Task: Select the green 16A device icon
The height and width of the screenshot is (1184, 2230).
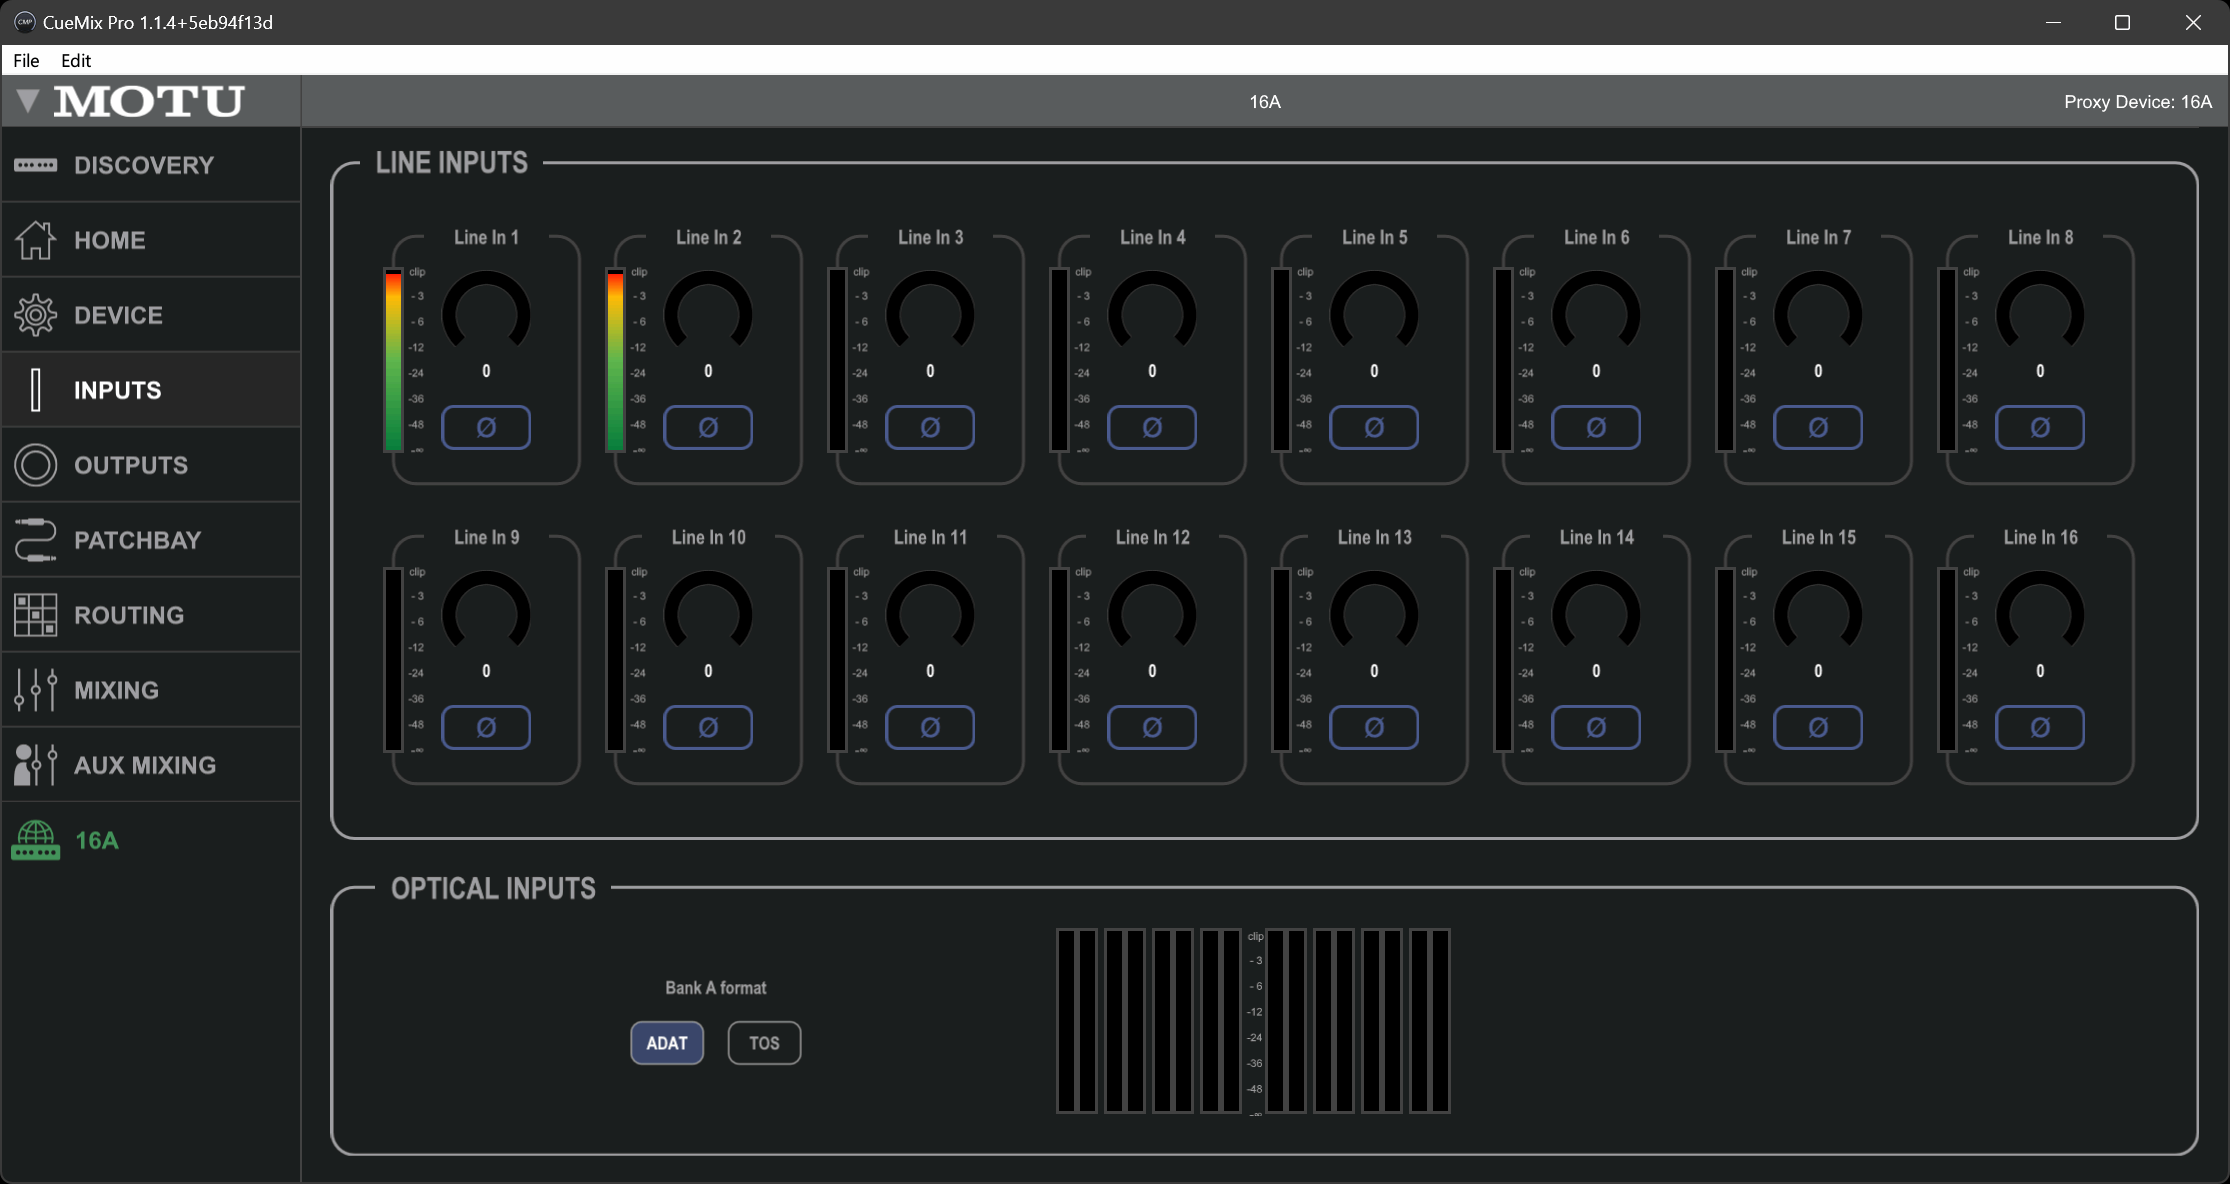Action: point(36,840)
